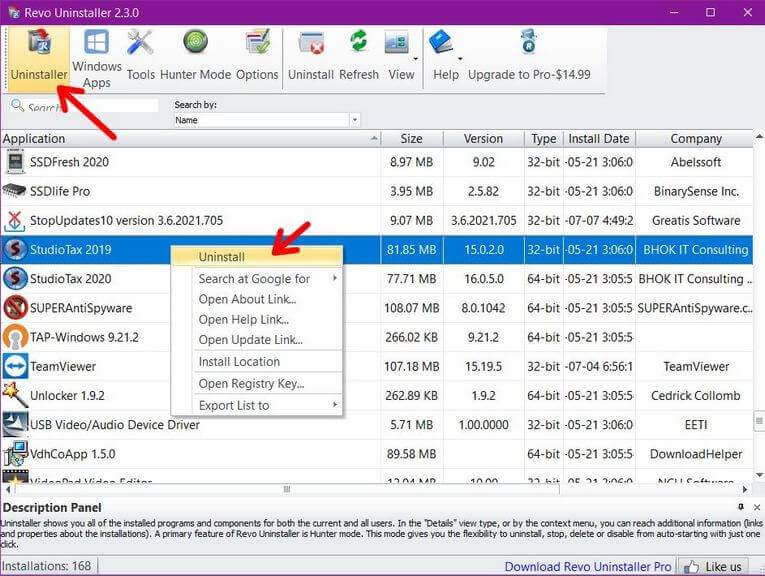Click the SSDFresh 2020 app icon
The width and height of the screenshot is (765, 576).
pos(15,162)
